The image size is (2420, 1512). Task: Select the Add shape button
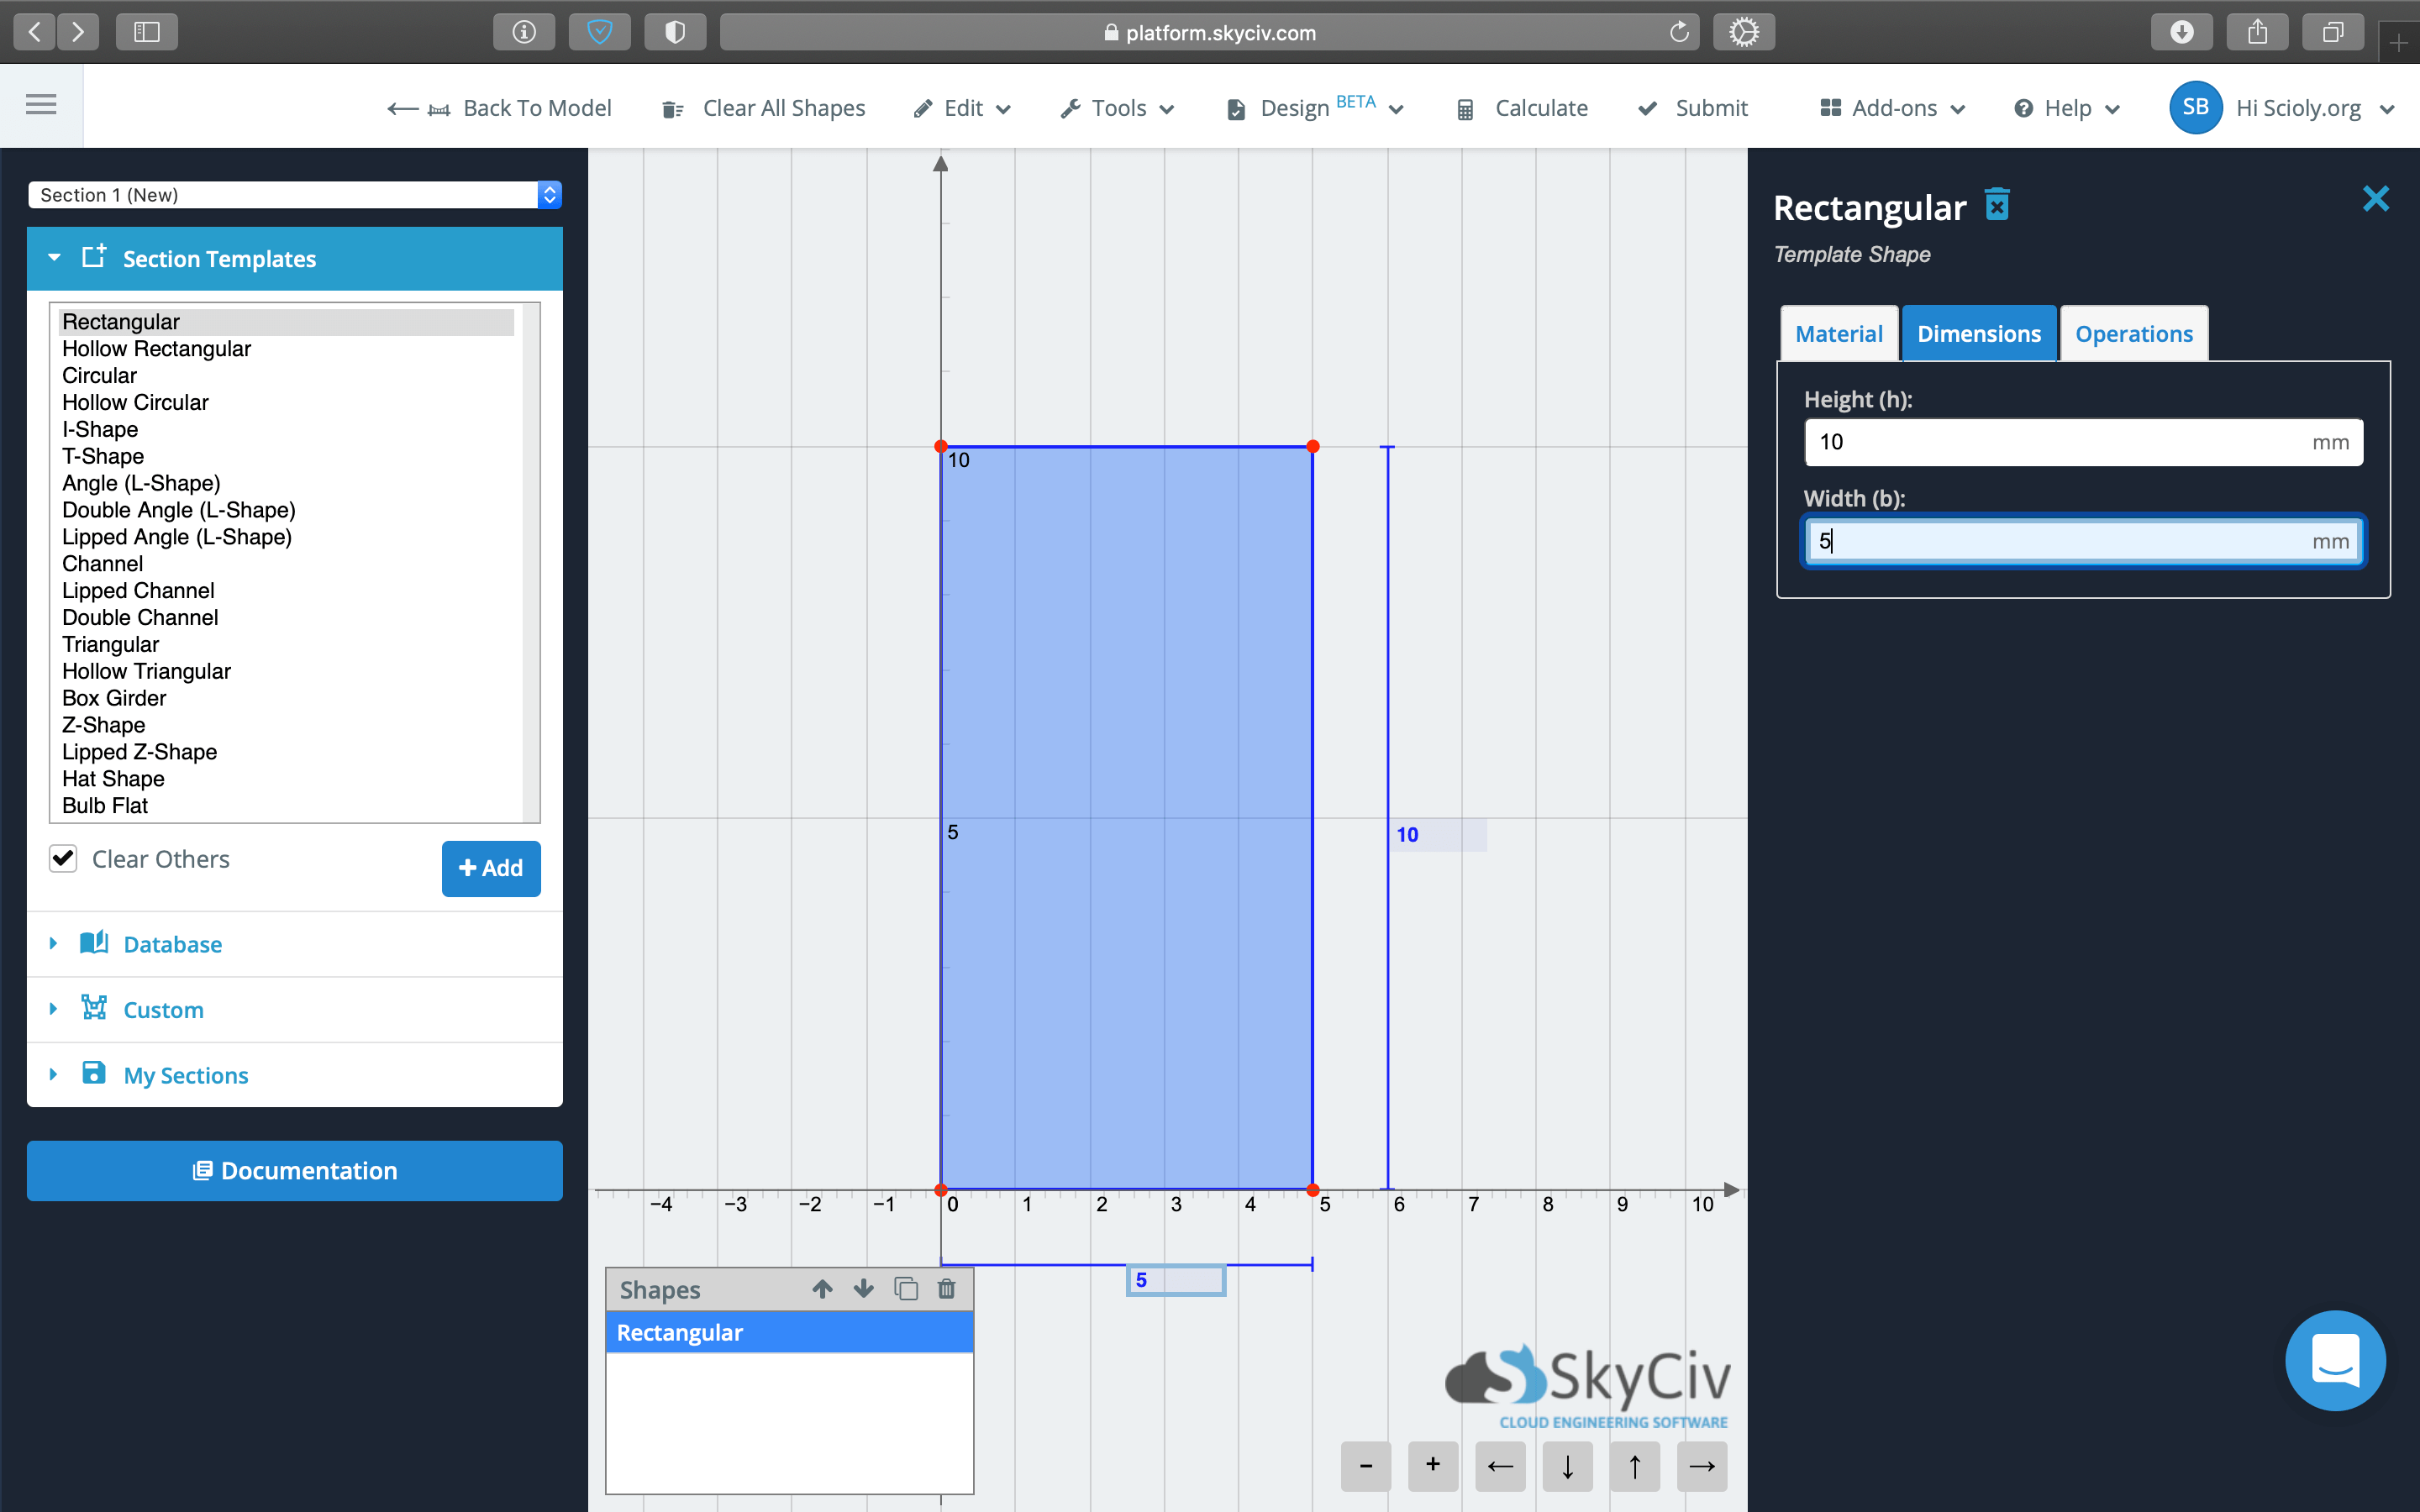(x=492, y=868)
